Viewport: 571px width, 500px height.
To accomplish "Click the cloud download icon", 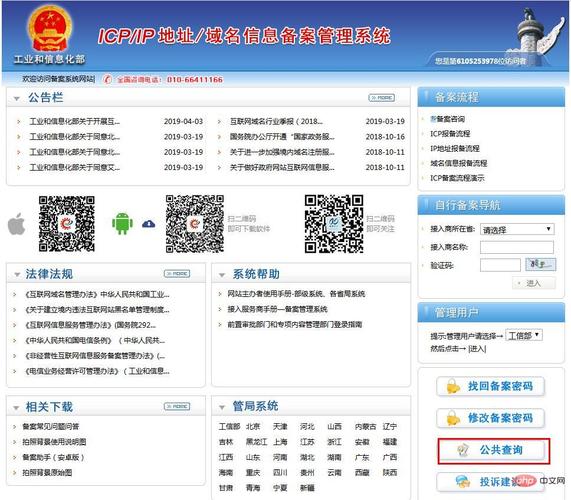I will pos(149,224).
